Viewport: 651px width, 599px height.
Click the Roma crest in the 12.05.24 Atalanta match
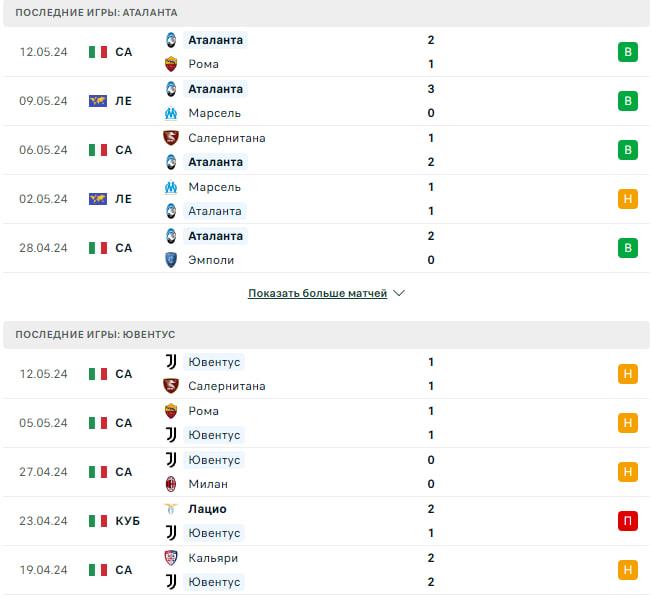pos(171,64)
